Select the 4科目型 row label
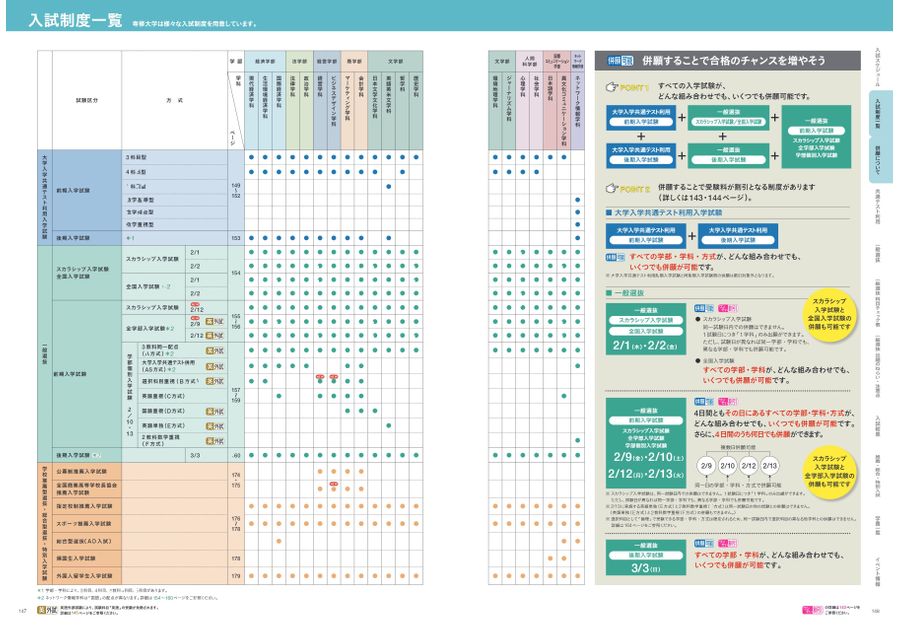Viewport: 900px width, 627px height. [136, 172]
